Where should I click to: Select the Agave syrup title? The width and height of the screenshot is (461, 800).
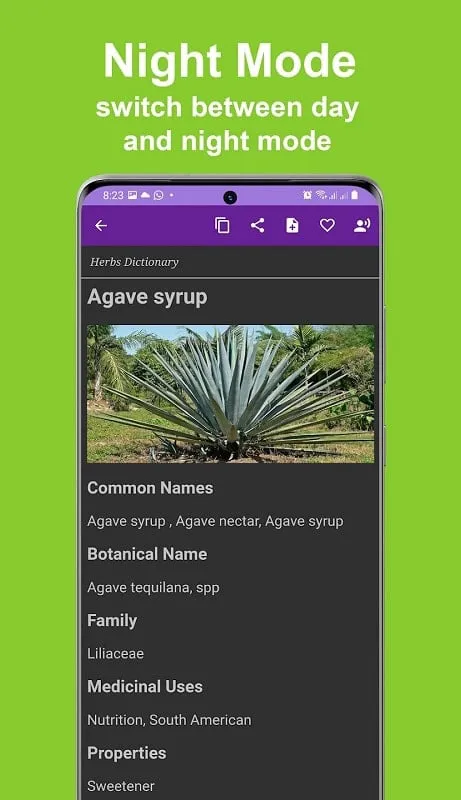(x=147, y=297)
